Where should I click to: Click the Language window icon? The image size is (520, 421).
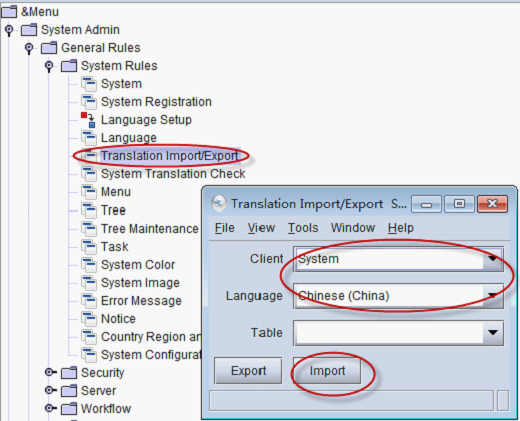89,138
